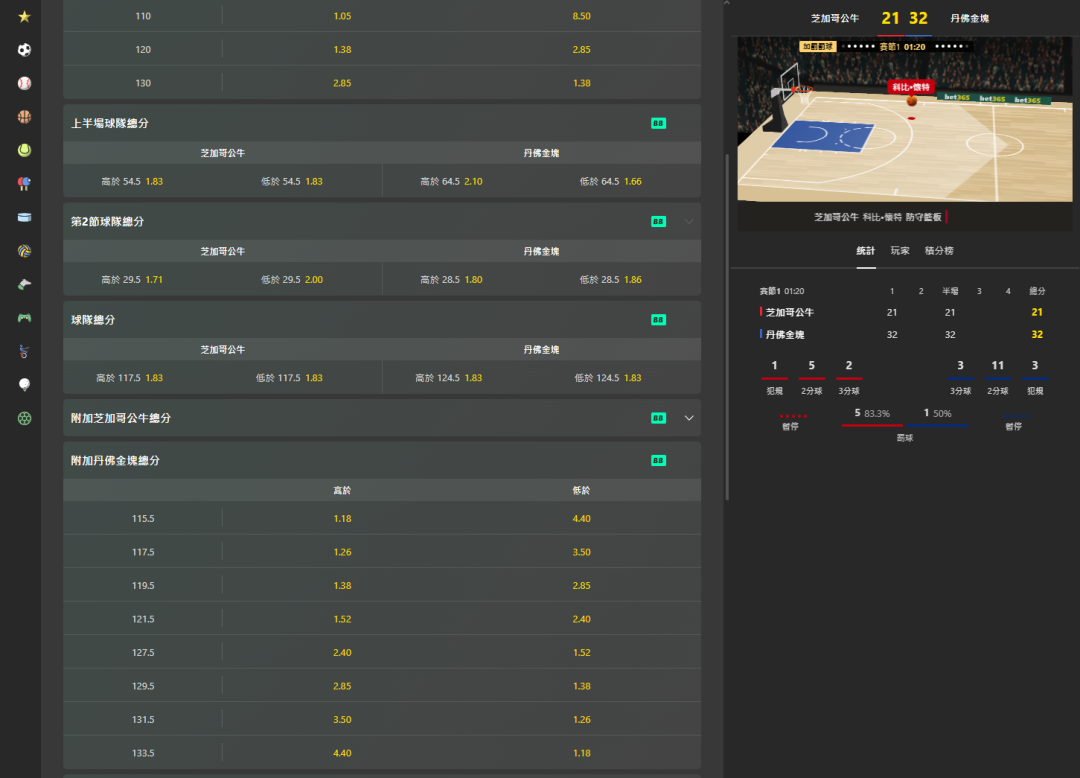The image size is (1080, 778).
Task: Select 高於 odds 2.40 for 127.5
Action: 342,653
